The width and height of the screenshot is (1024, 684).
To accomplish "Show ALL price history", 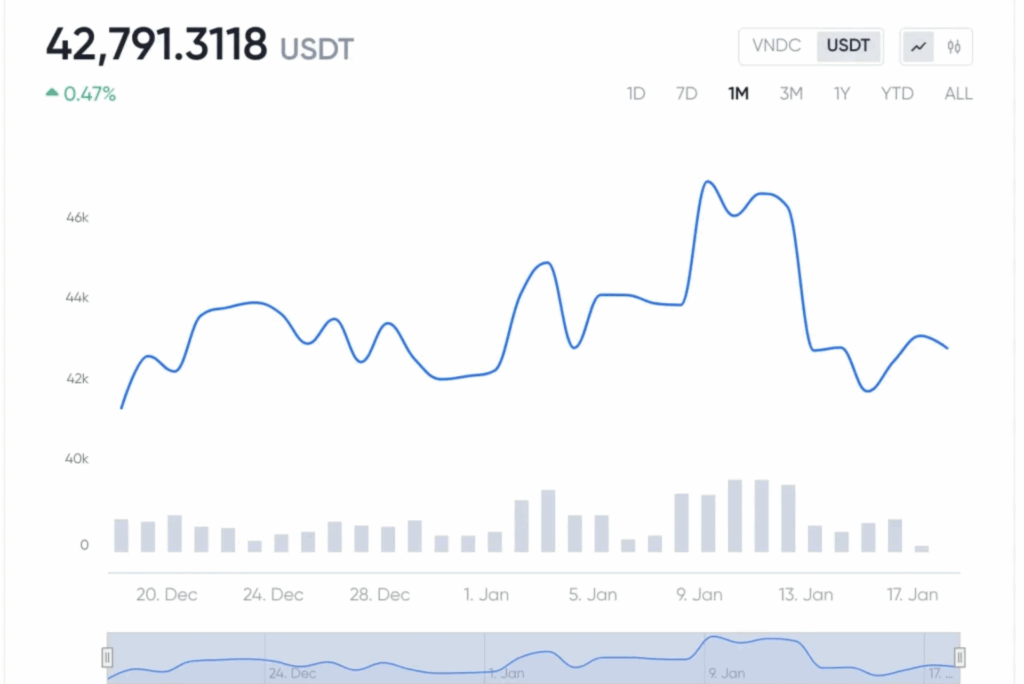I will (958, 94).
